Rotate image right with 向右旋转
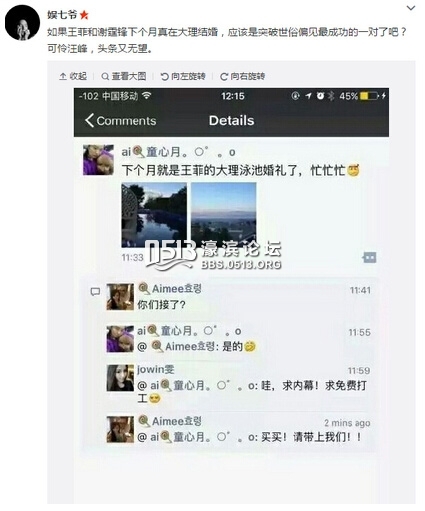The image size is (425, 511). pos(243,76)
